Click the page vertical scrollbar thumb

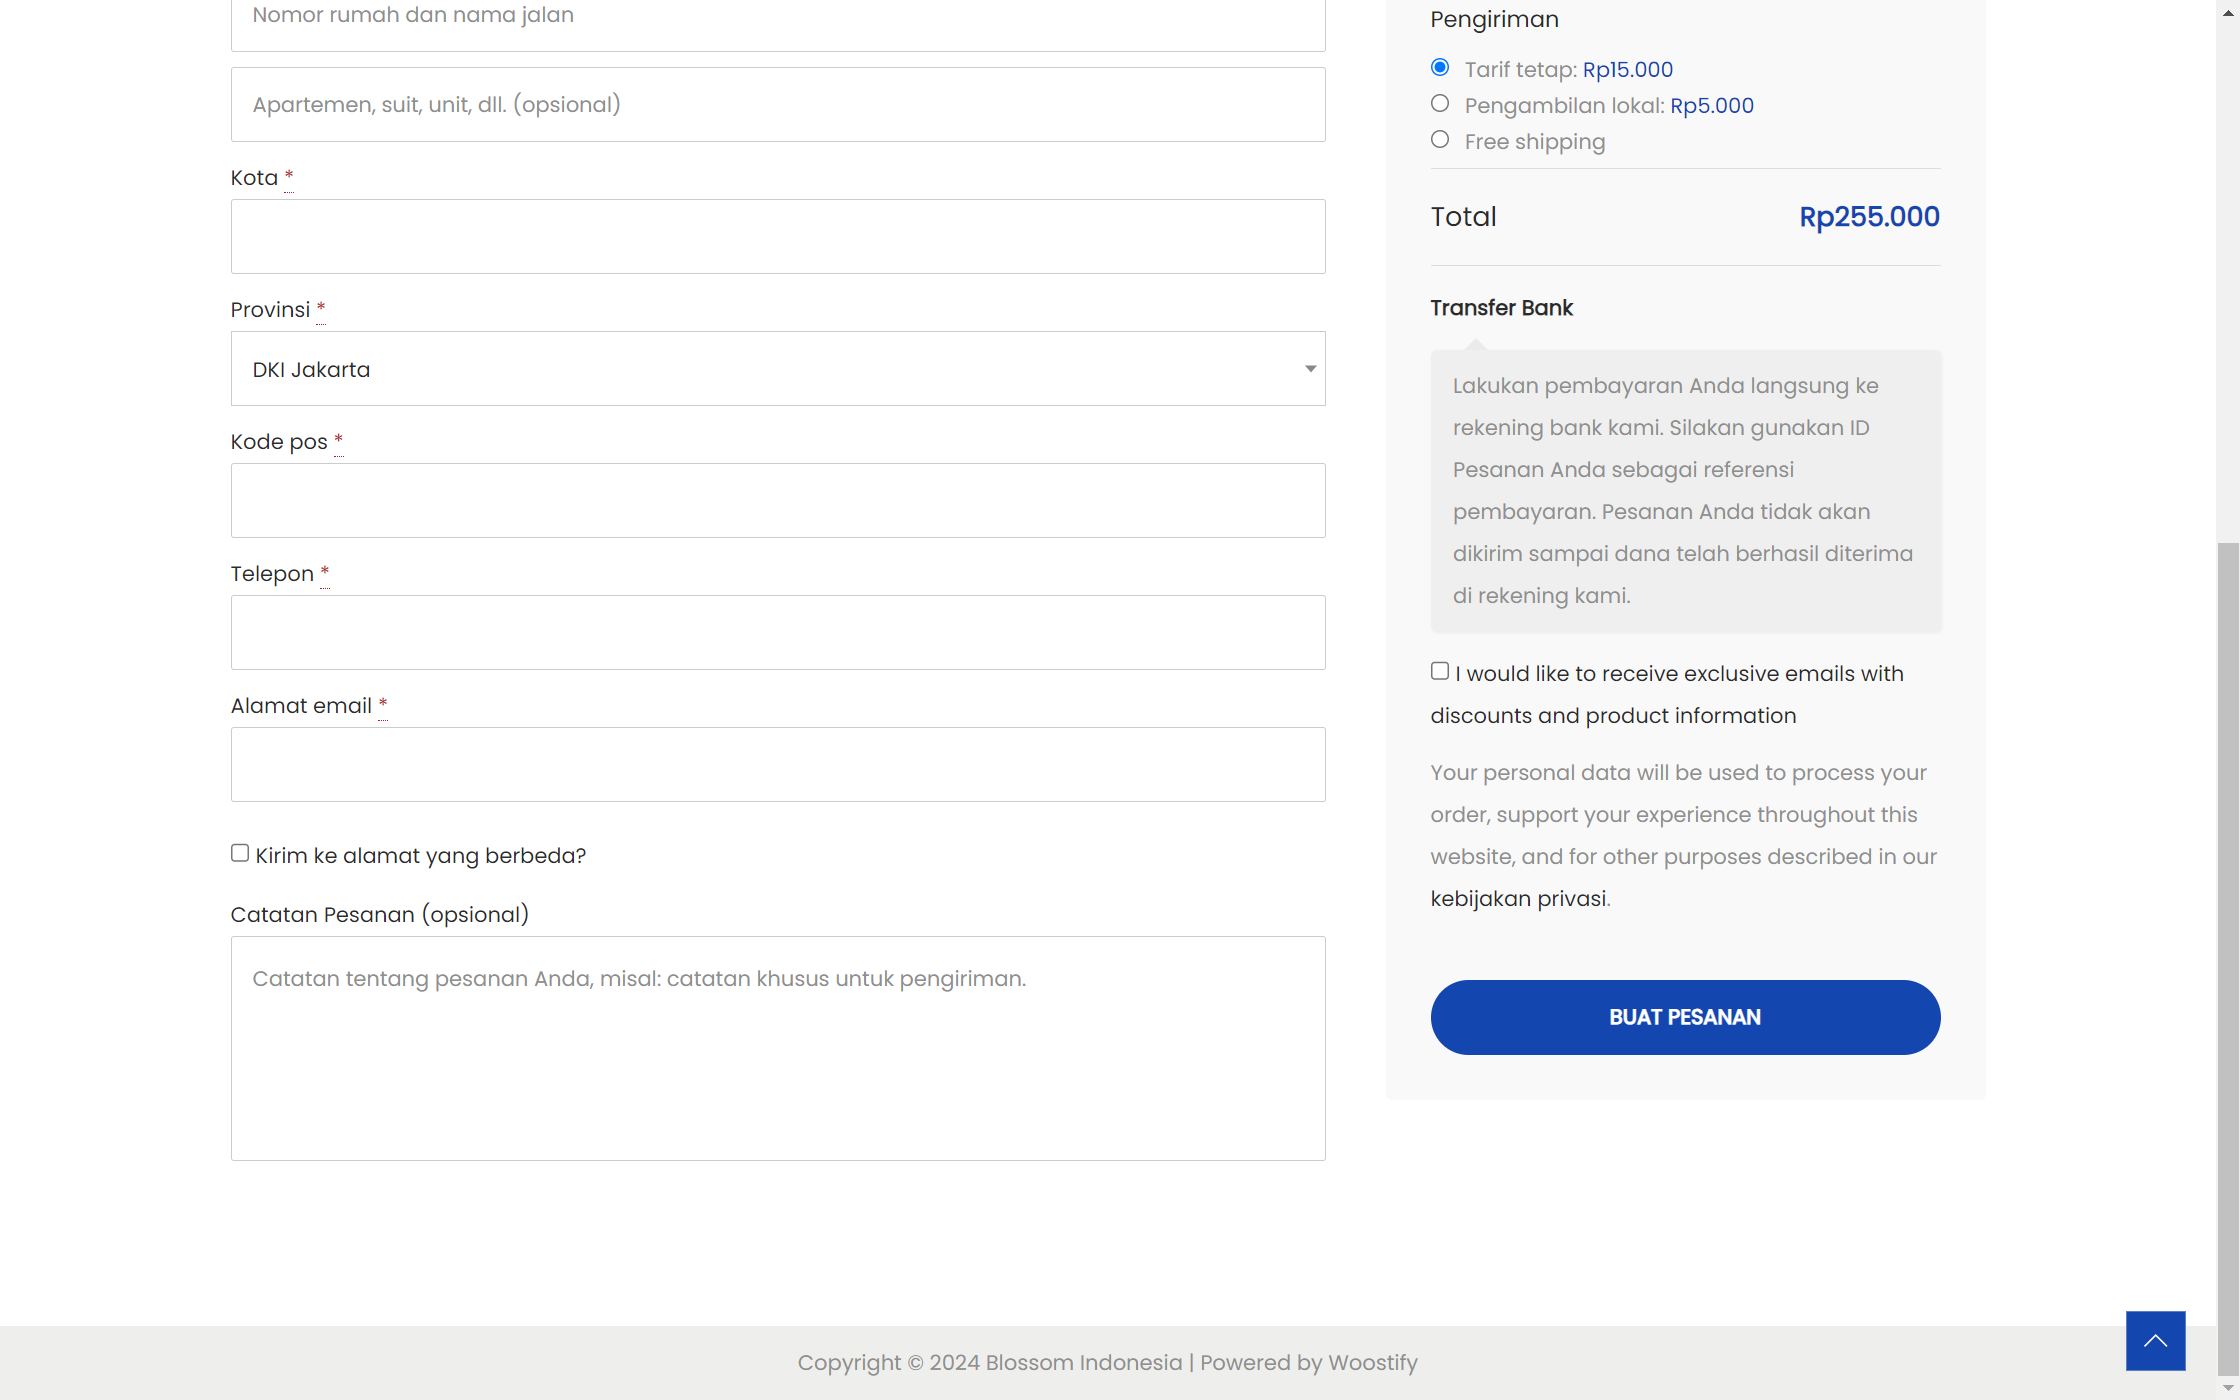coord(2227,958)
